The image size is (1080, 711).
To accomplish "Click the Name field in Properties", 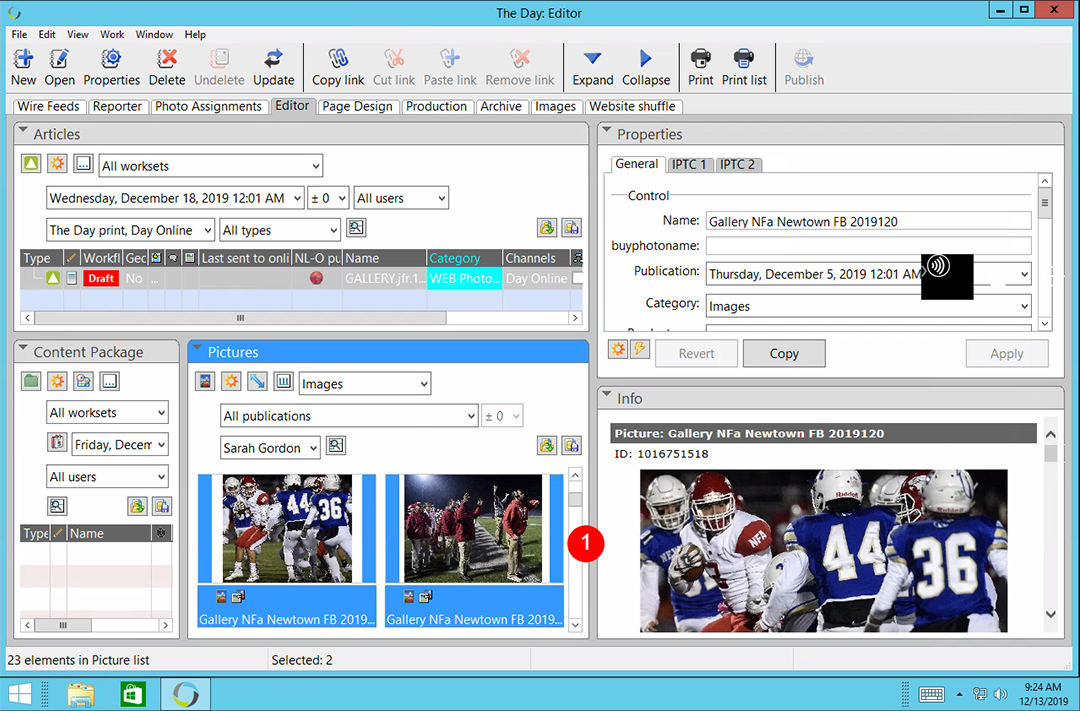I will (869, 221).
